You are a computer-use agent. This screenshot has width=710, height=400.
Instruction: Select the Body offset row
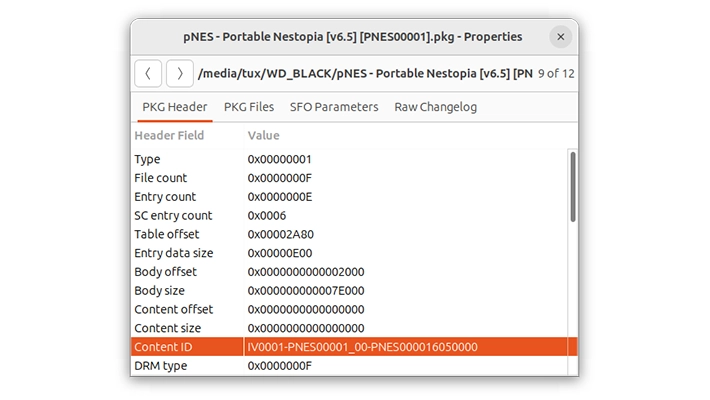tap(349, 272)
